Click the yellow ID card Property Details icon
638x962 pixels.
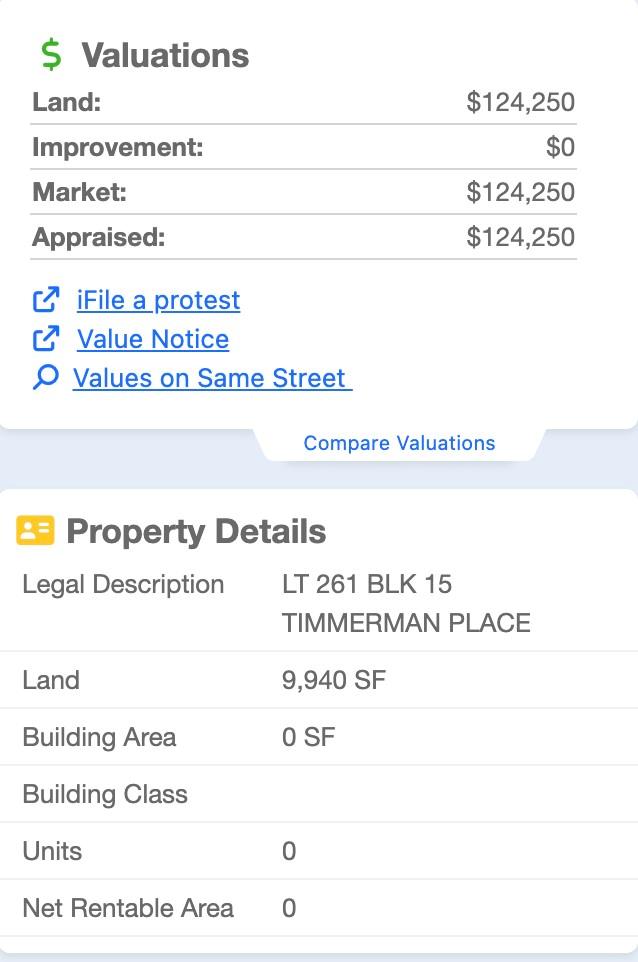coord(35,531)
